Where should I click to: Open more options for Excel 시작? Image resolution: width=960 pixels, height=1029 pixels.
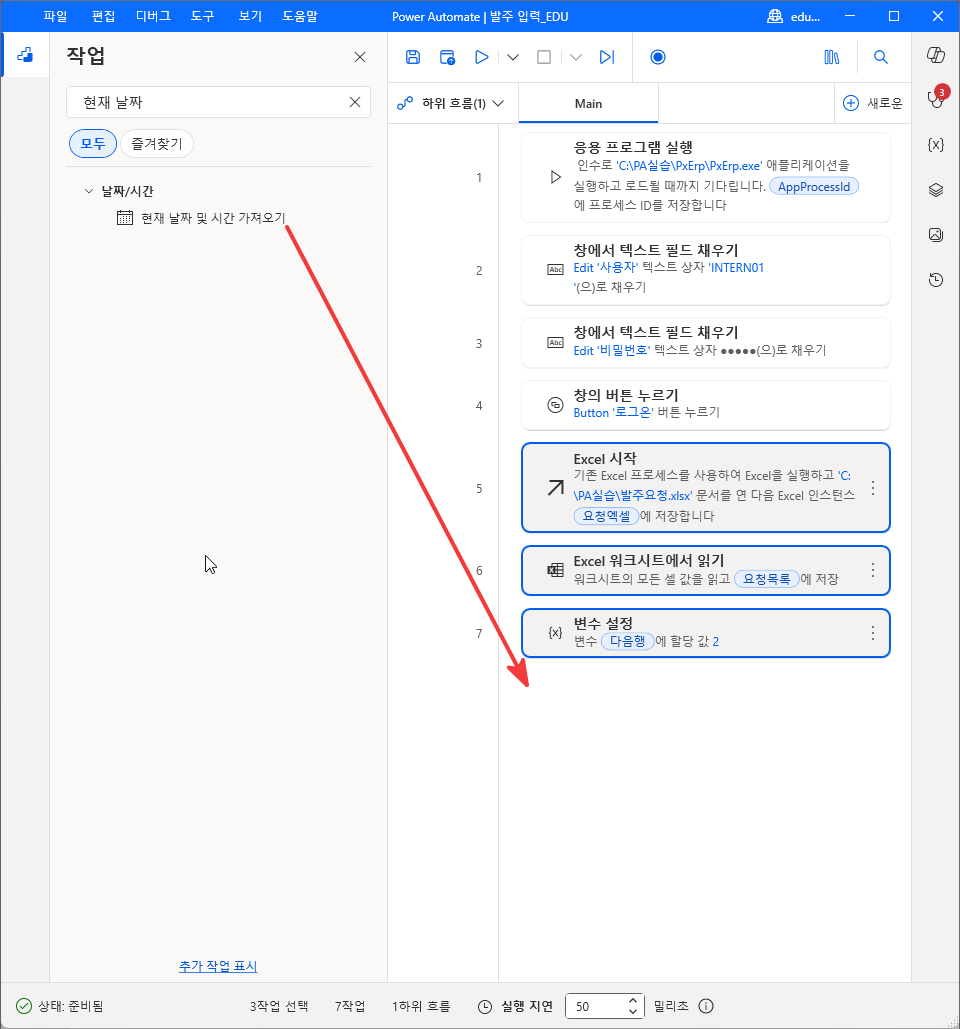pyautogui.click(x=873, y=488)
